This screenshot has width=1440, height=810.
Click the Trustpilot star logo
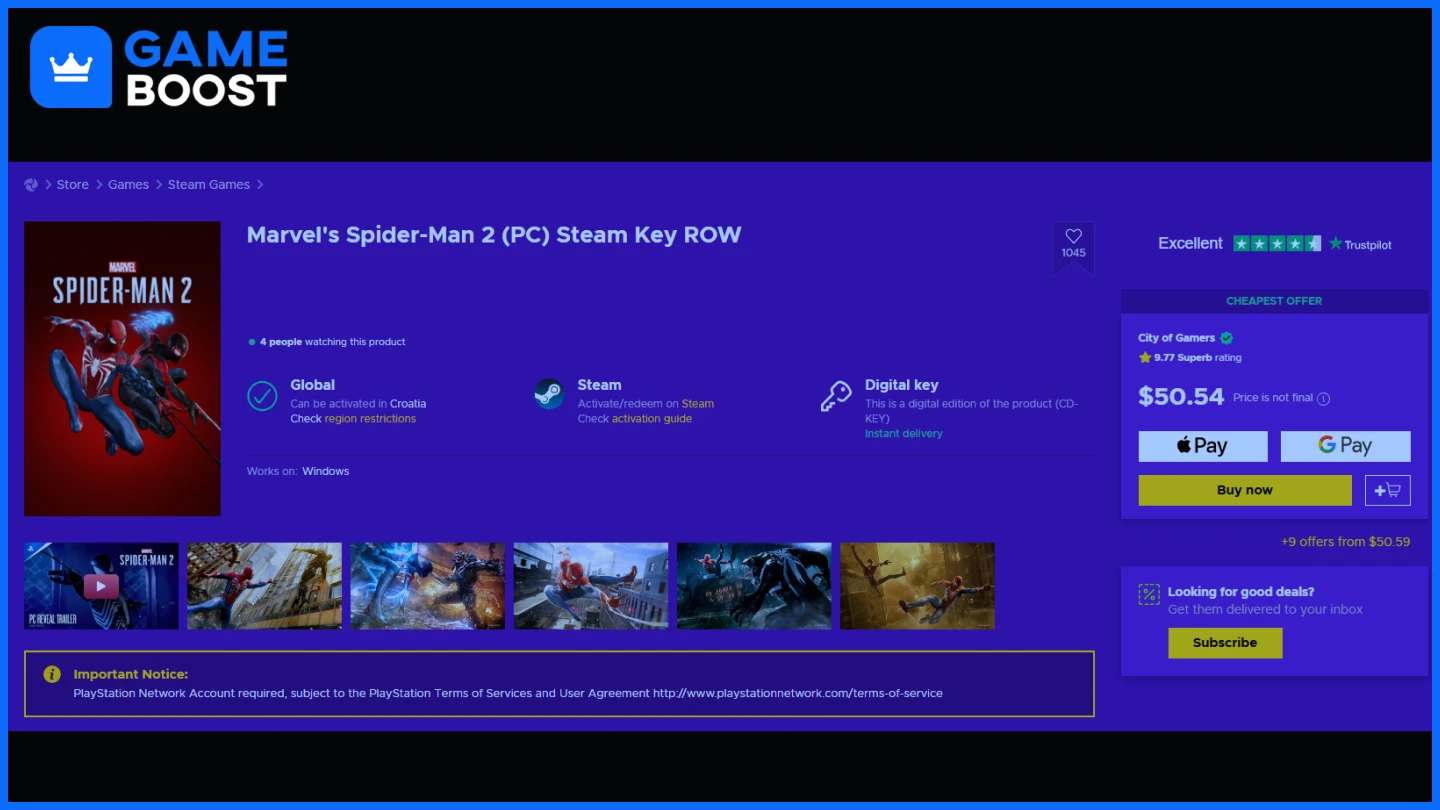(1335, 244)
